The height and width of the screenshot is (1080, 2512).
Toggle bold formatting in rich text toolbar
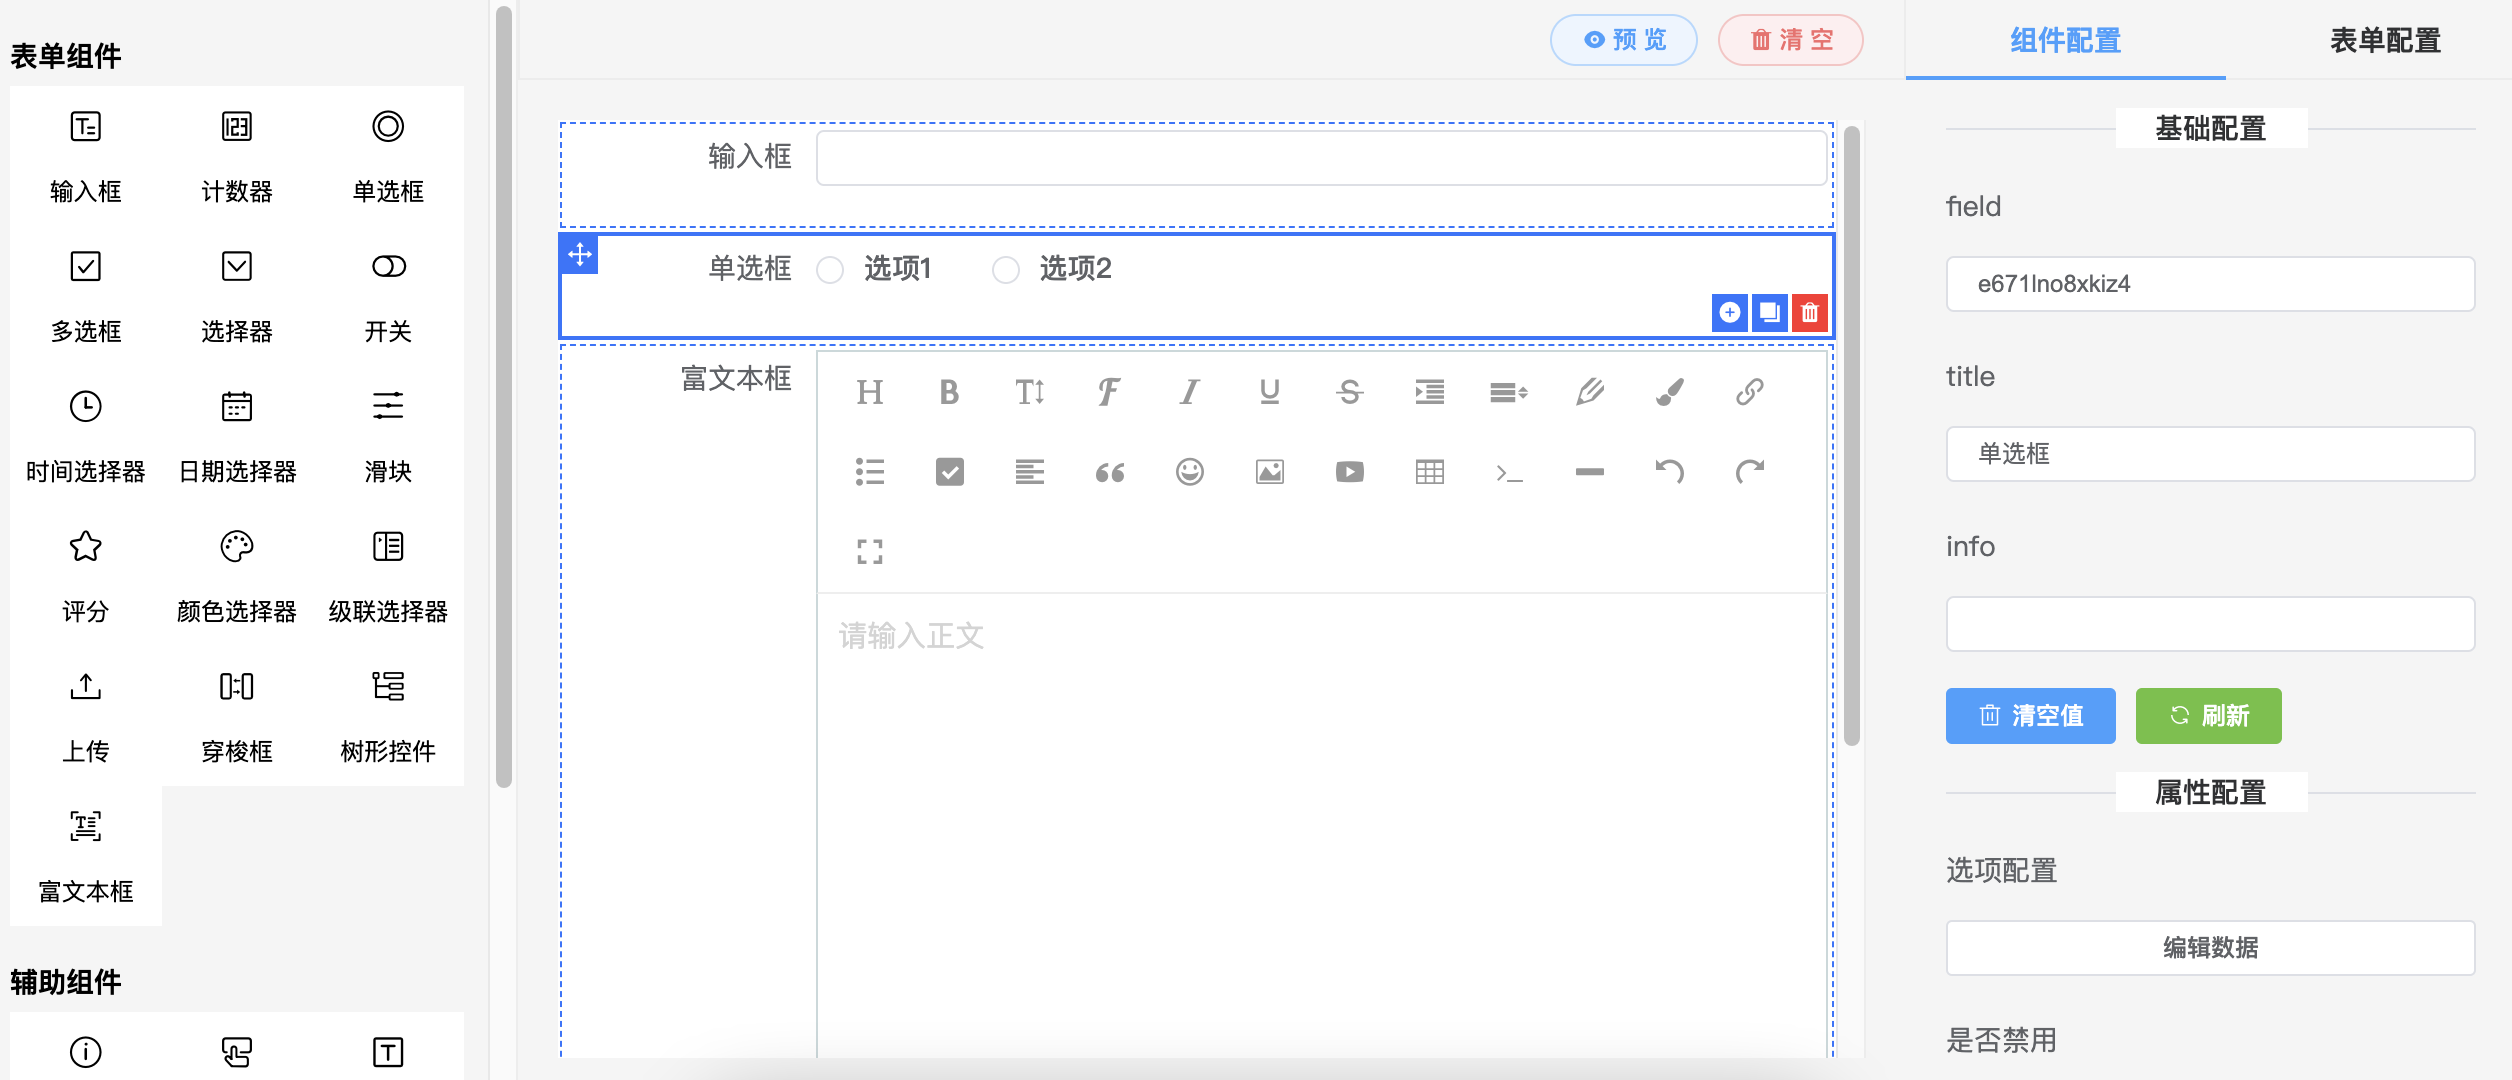(x=949, y=392)
